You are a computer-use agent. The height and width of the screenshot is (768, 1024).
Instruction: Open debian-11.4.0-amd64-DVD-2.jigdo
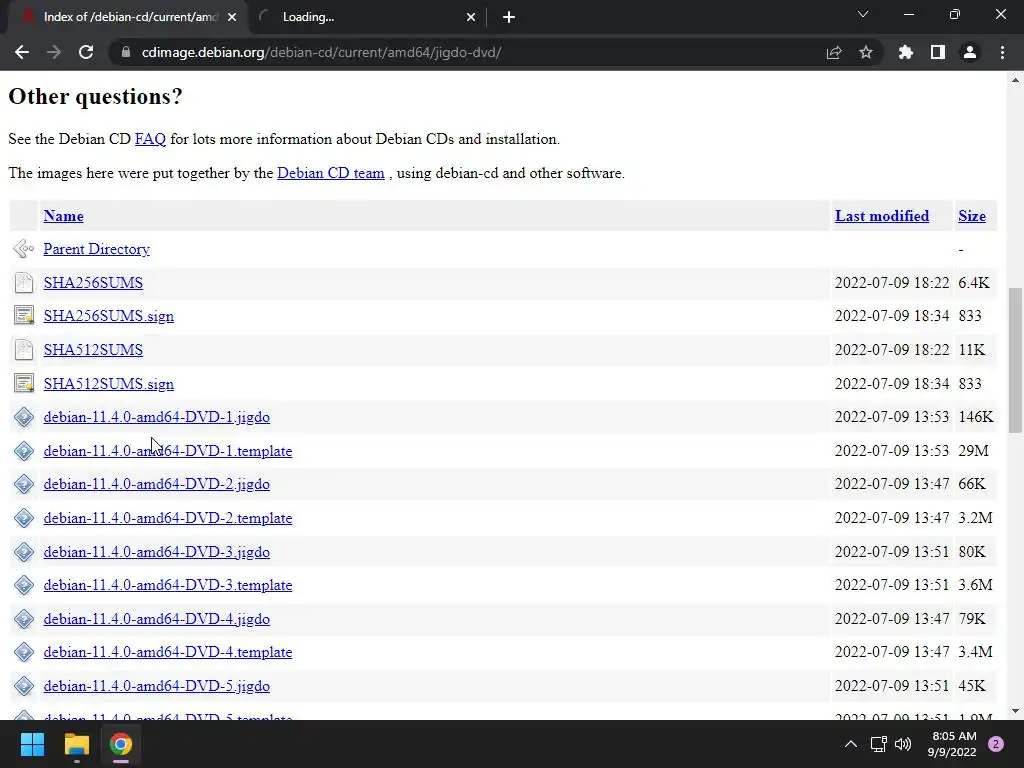[157, 485]
